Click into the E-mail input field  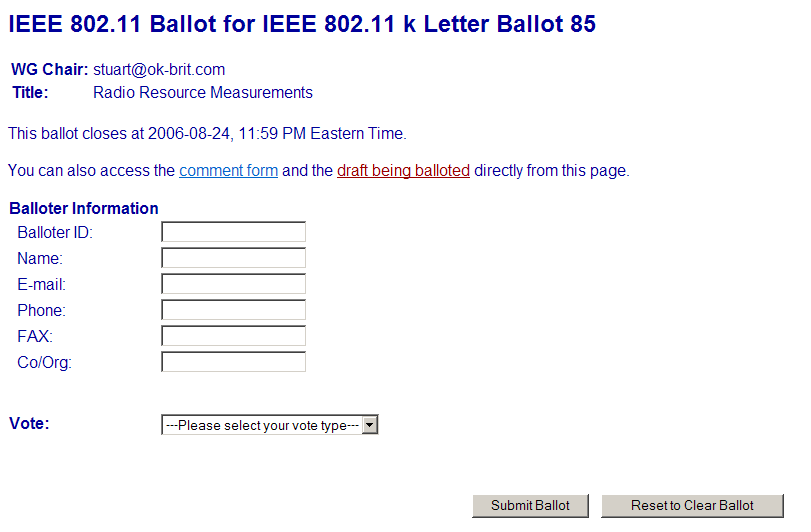coord(233,284)
